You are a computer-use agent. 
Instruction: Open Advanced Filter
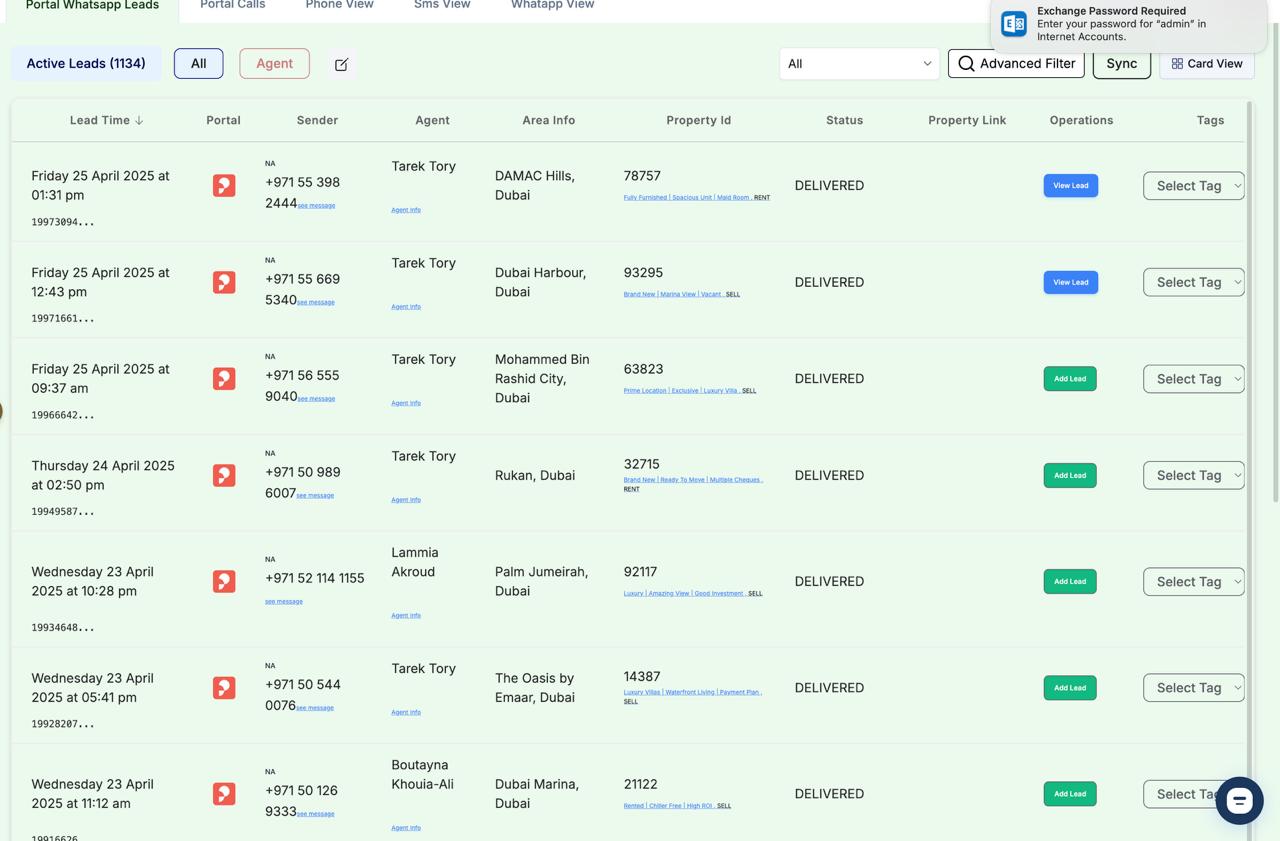1016,64
